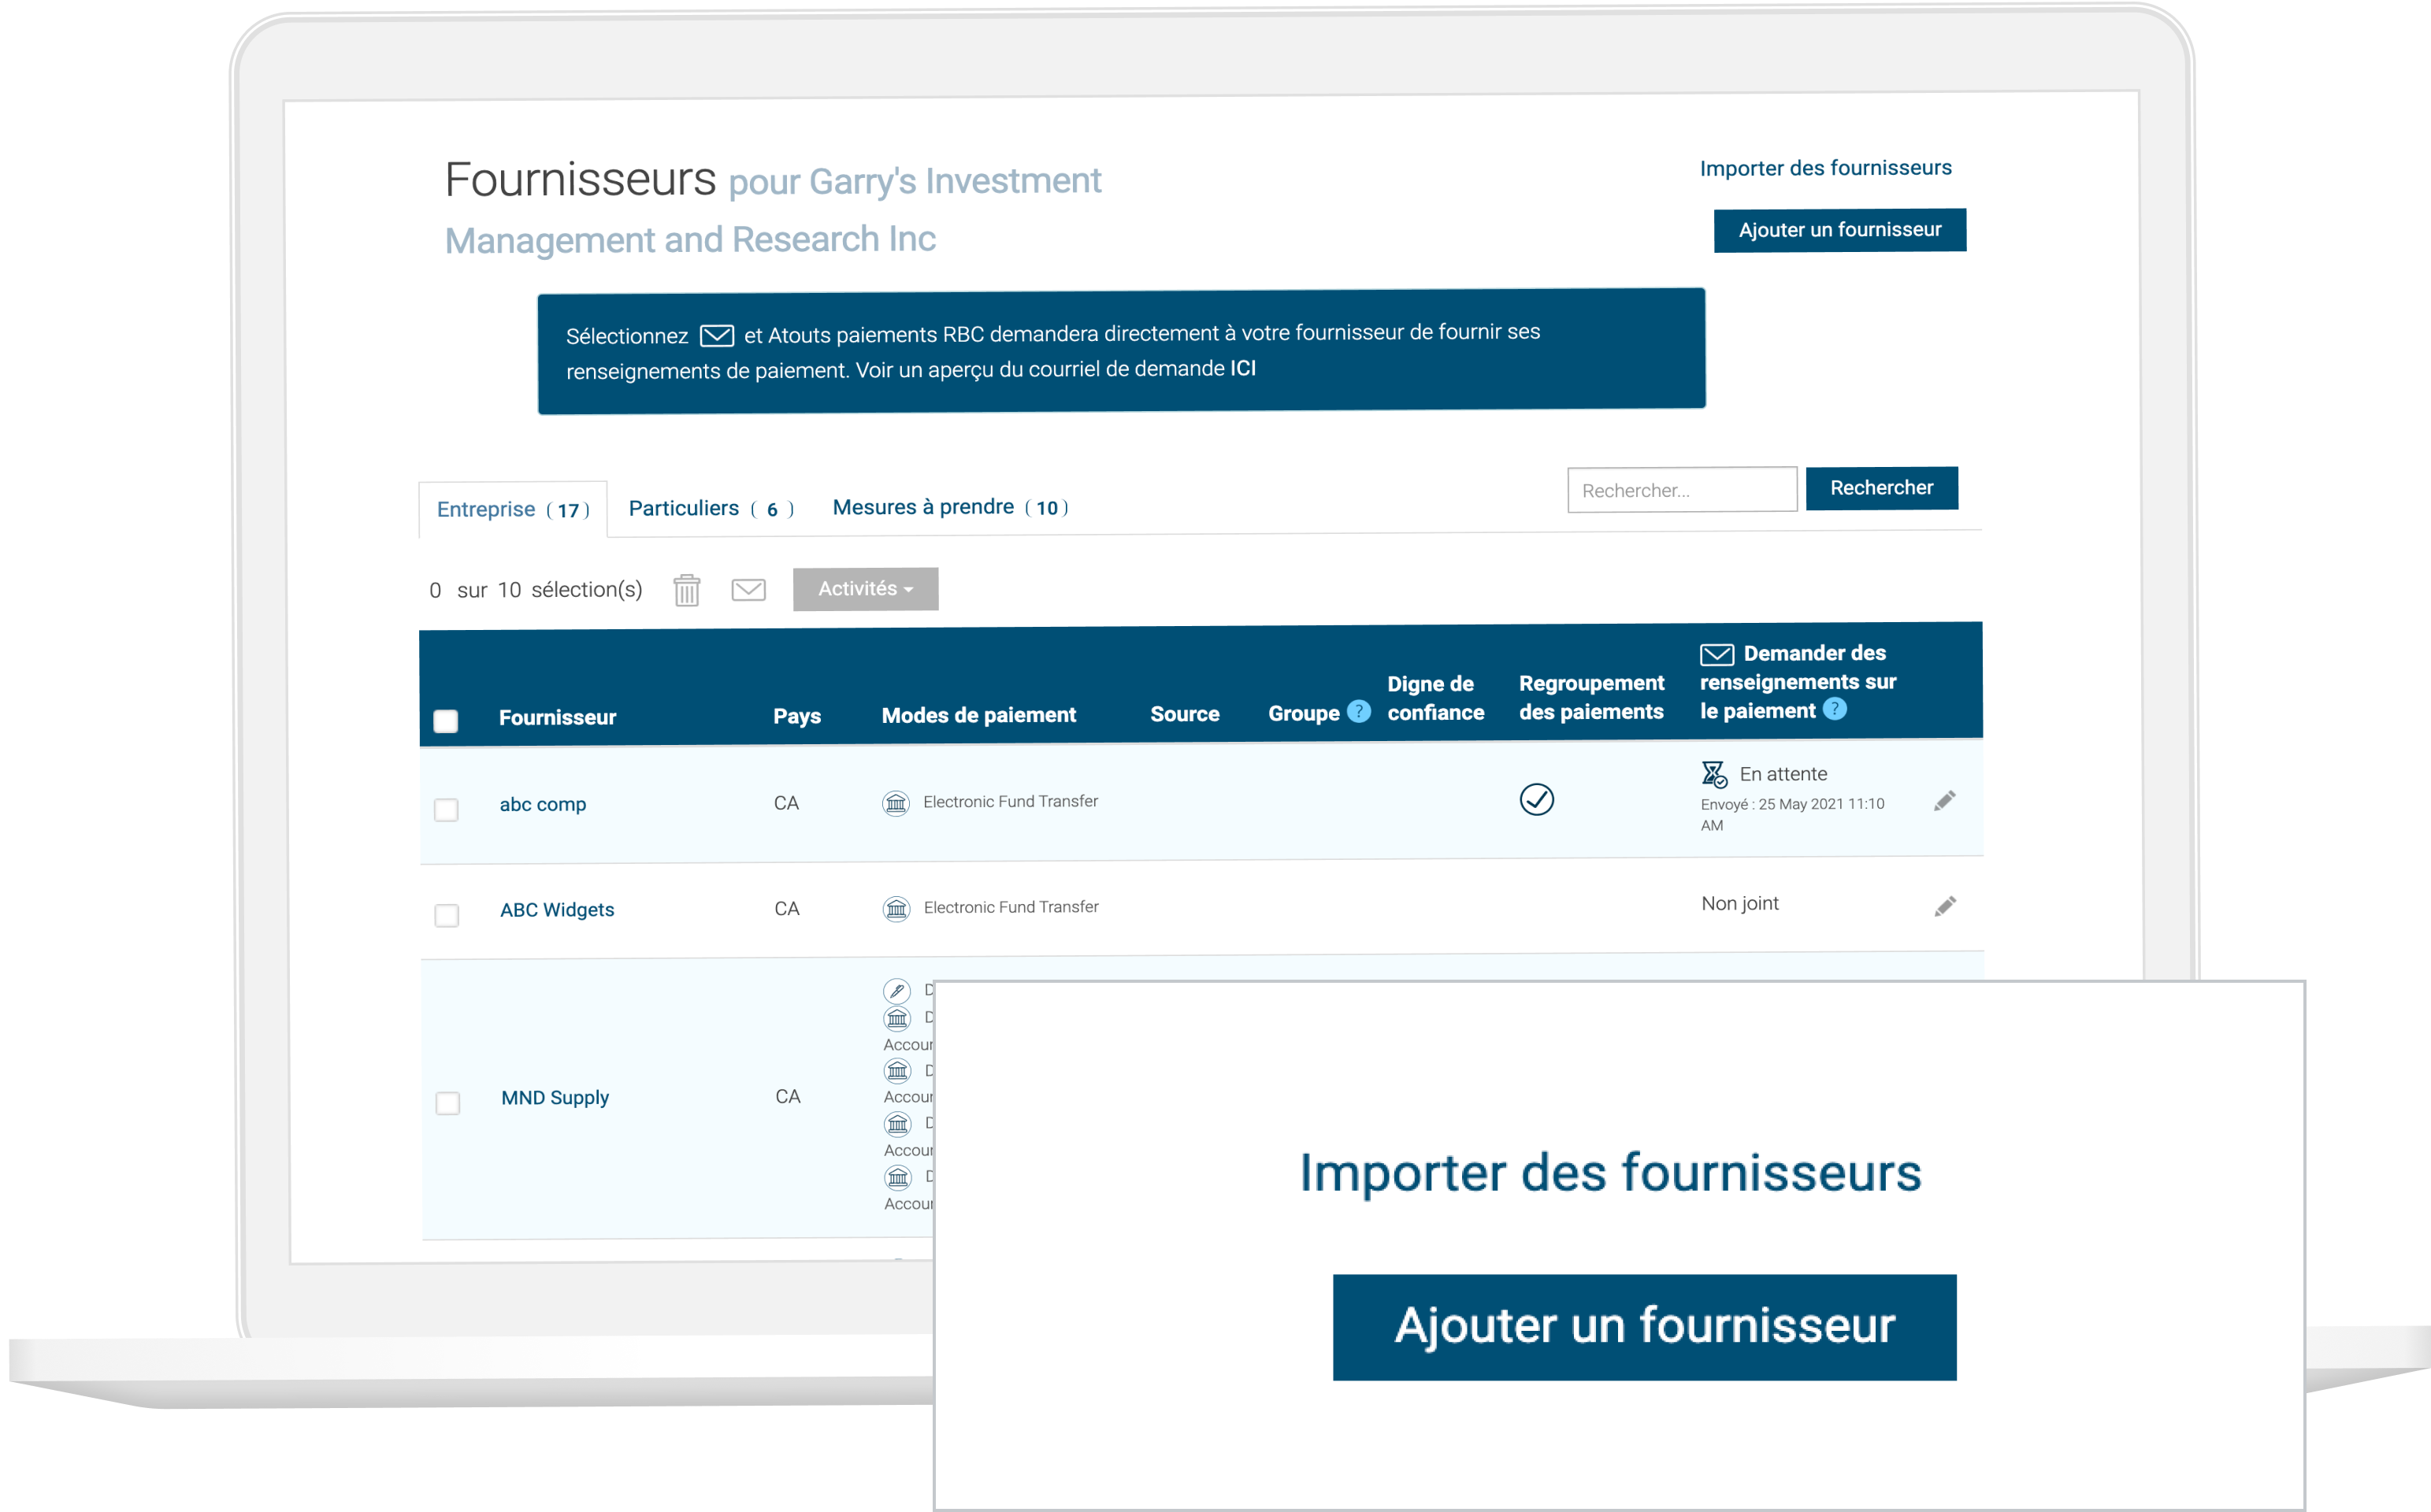
Task: Open the abc comp supplier link
Action: coord(543,804)
